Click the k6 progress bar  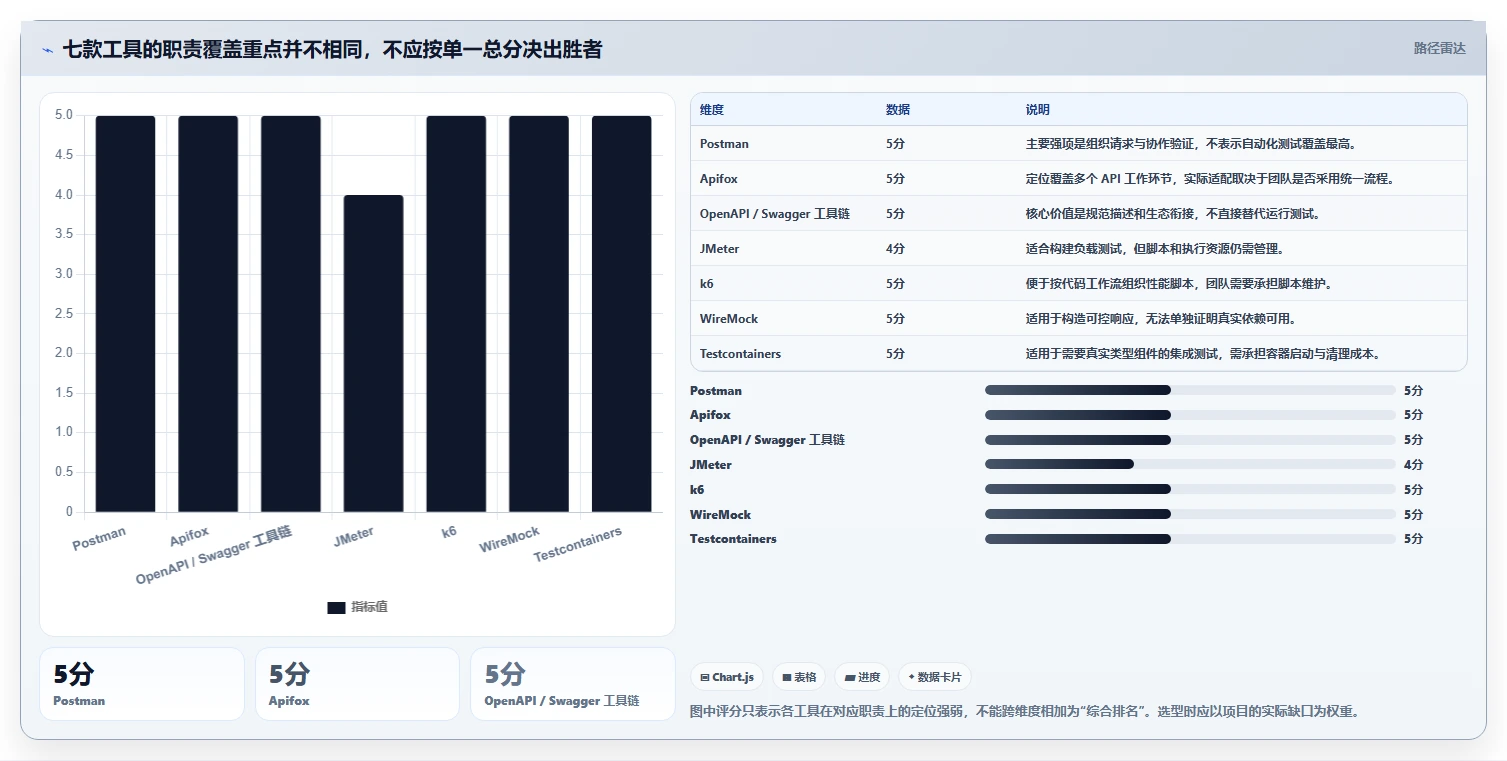click(1190, 489)
